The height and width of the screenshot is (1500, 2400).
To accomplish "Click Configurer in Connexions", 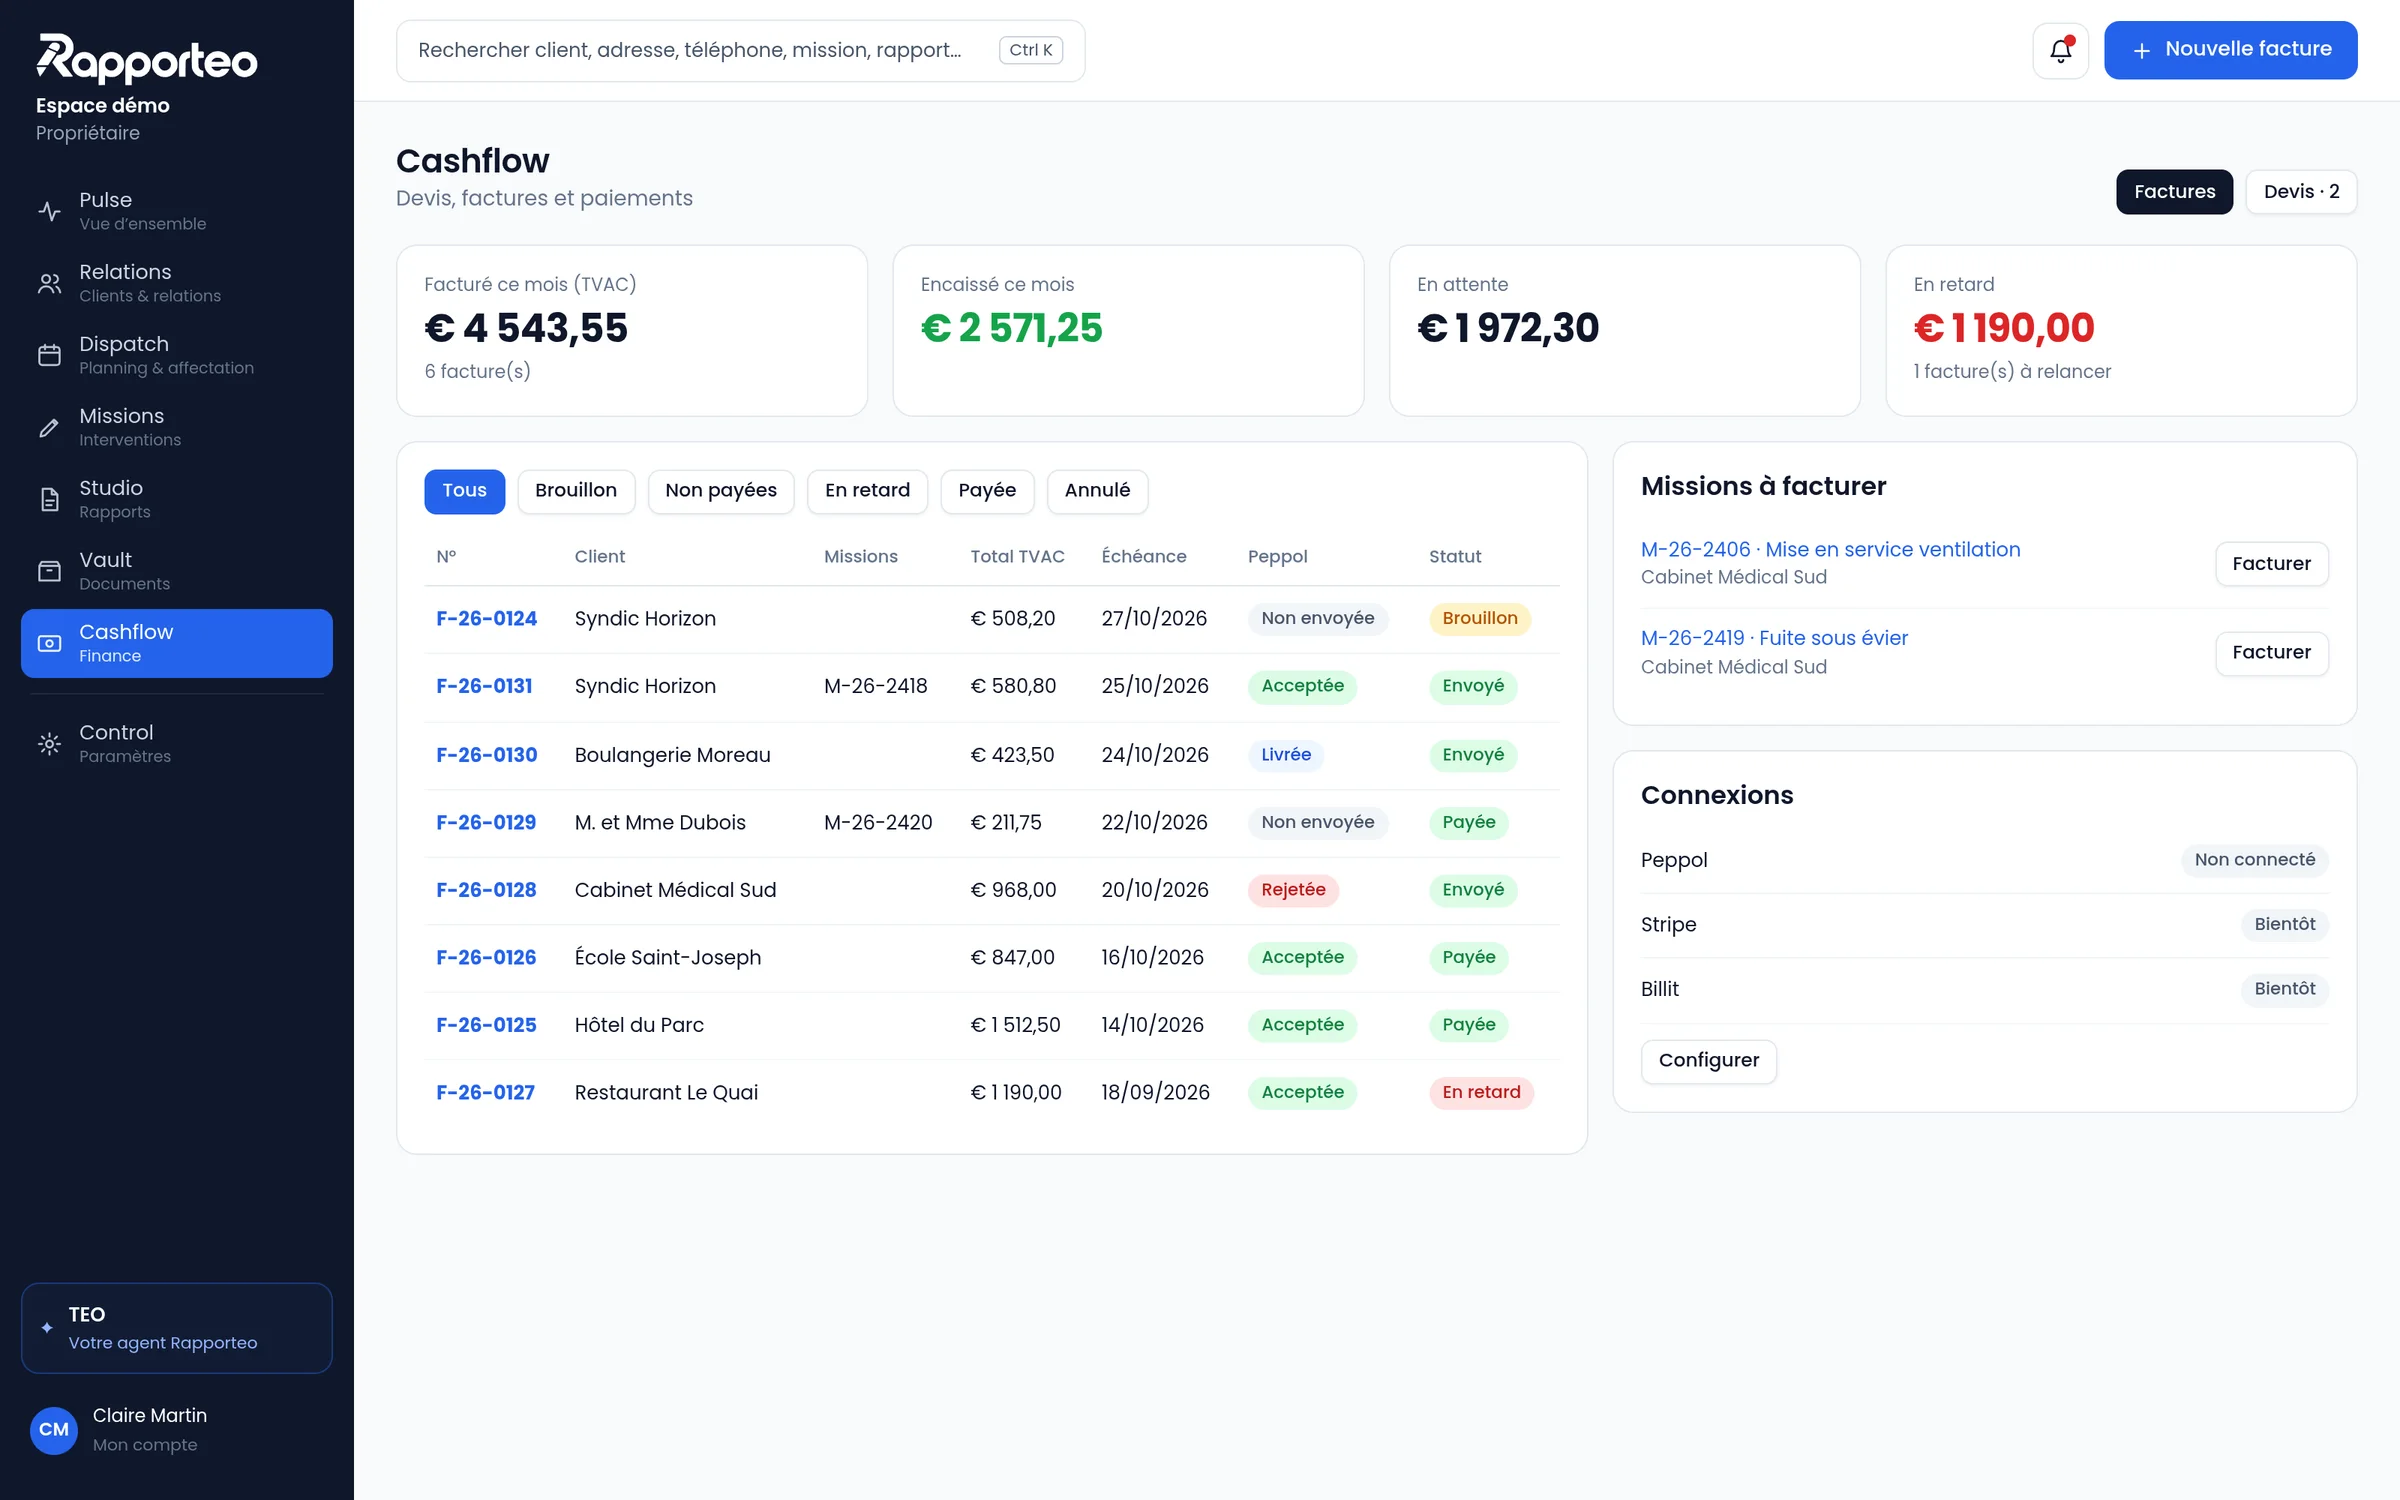I will tap(1708, 1061).
